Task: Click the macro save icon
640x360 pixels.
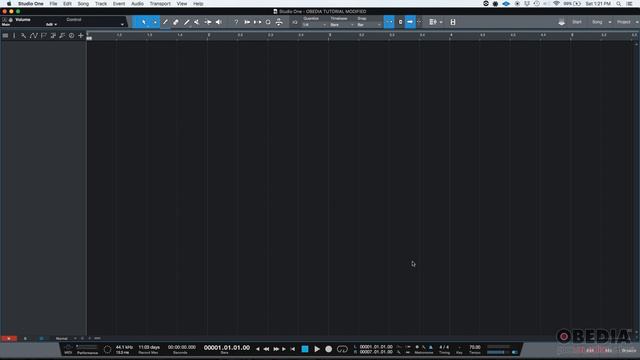Action: pos(453,22)
